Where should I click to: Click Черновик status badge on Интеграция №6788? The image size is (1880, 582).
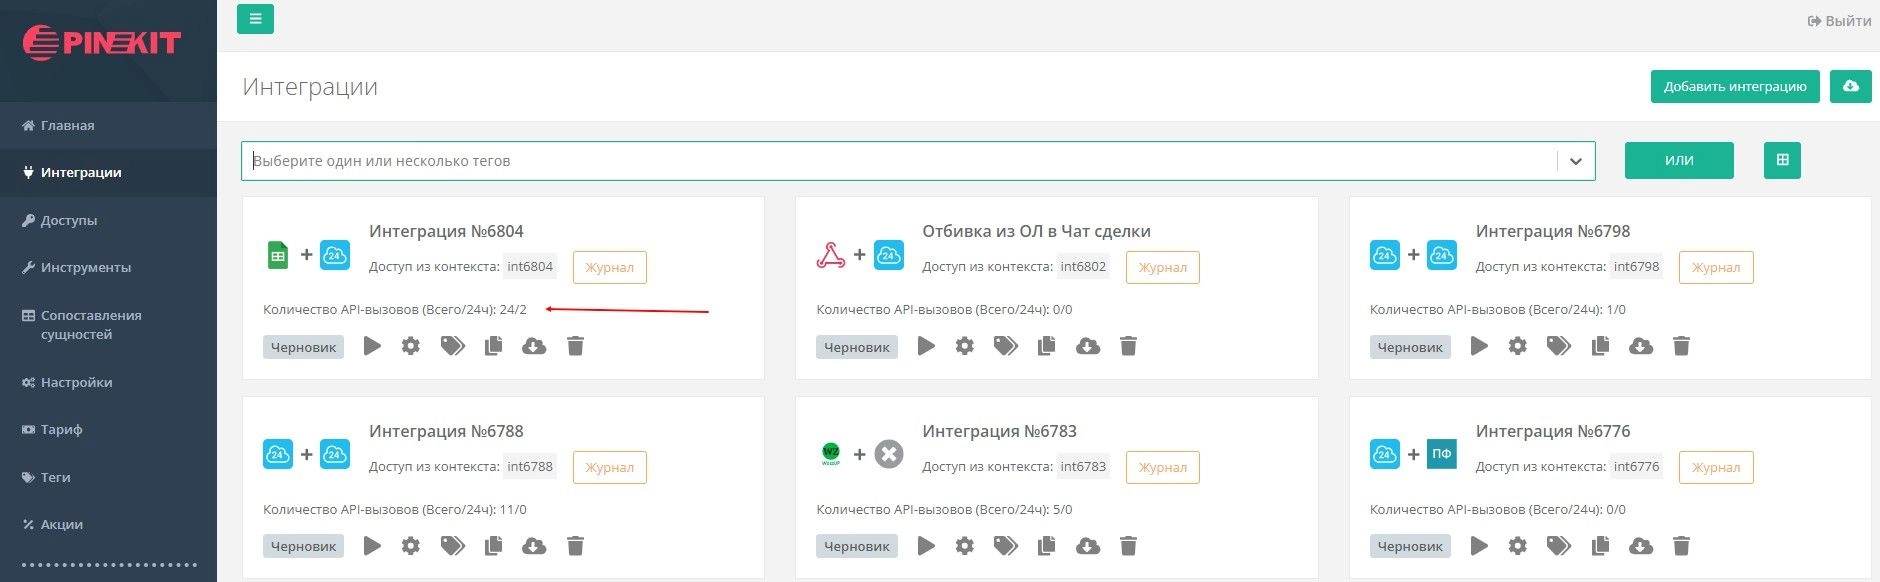[x=303, y=546]
